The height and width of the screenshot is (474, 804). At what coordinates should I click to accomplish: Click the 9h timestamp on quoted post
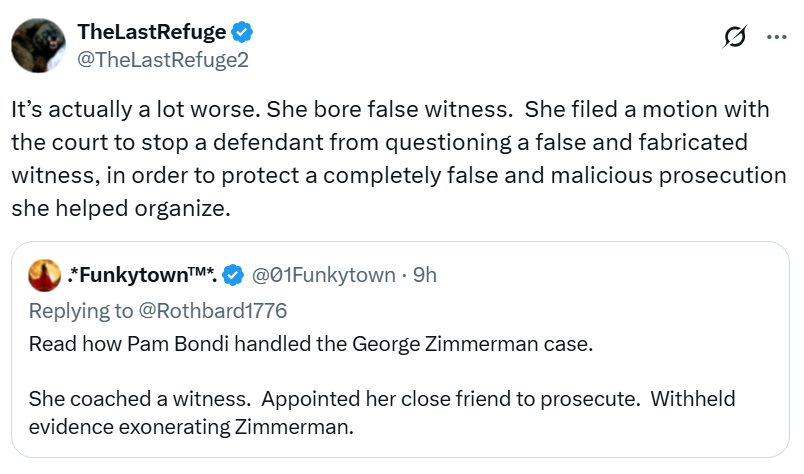pos(424,274)
